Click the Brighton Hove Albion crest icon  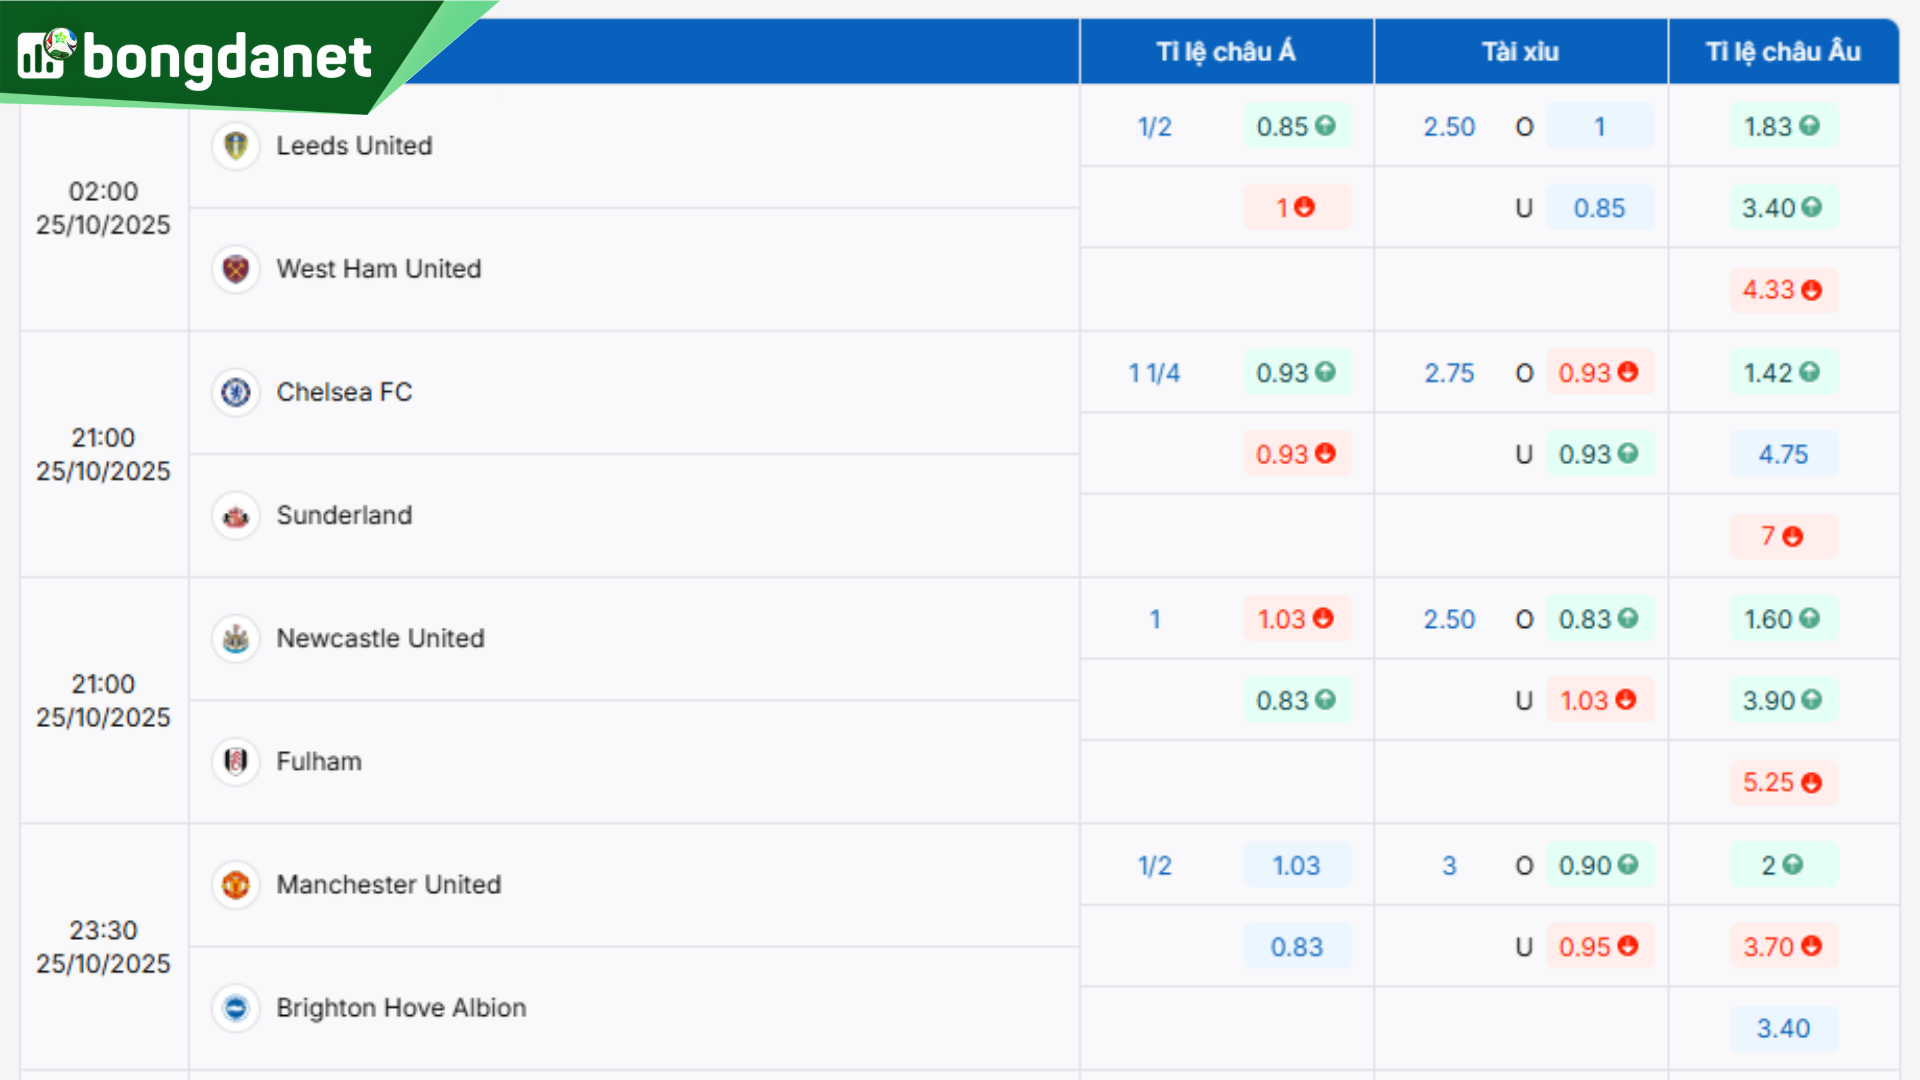236,1008
